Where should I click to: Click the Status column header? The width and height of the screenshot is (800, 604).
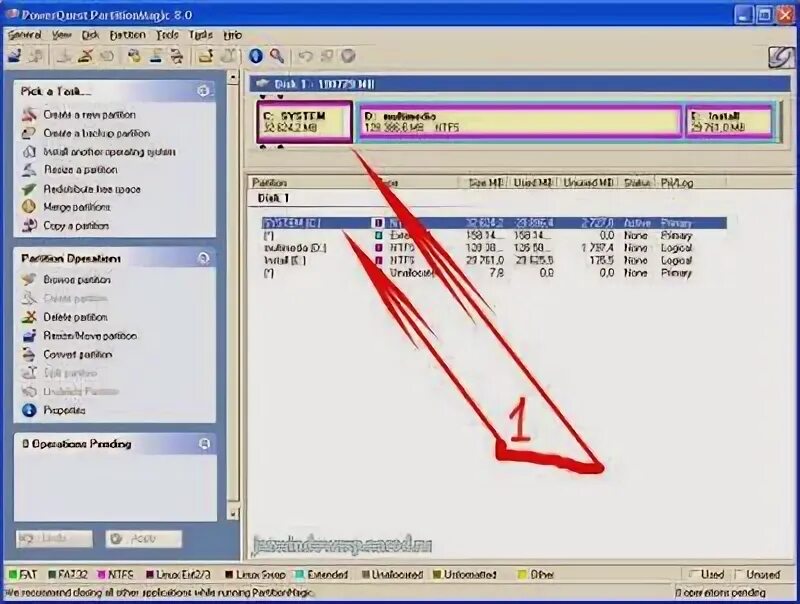click(x=637, y=182)
